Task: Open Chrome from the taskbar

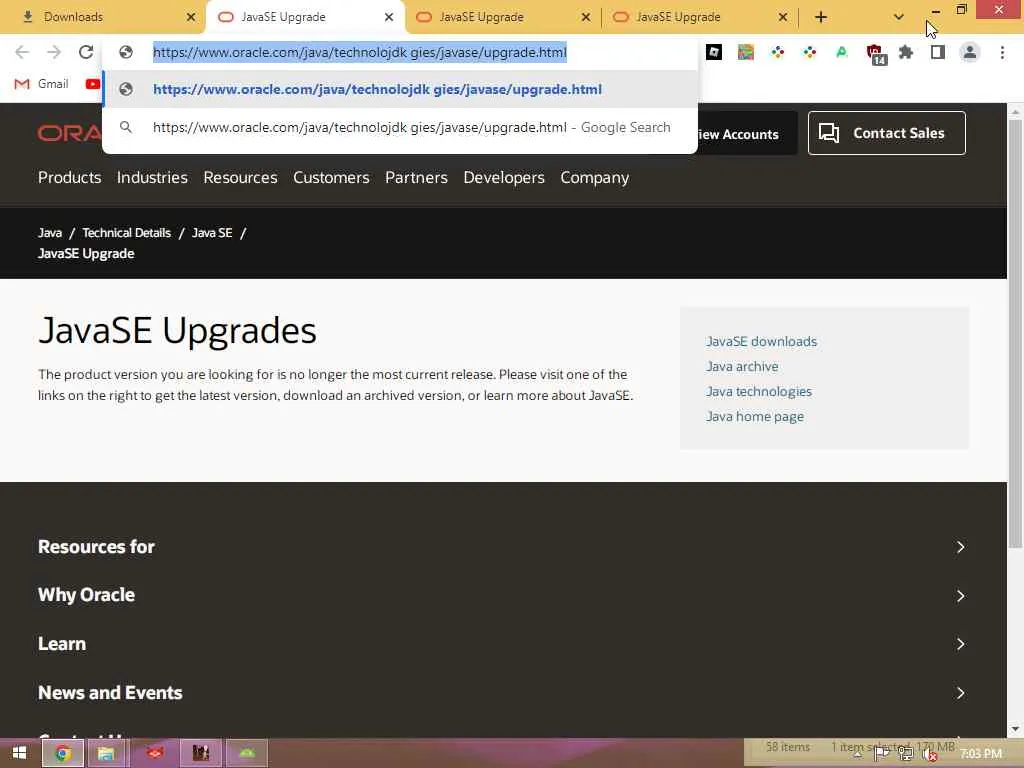Action: point(63,753)
